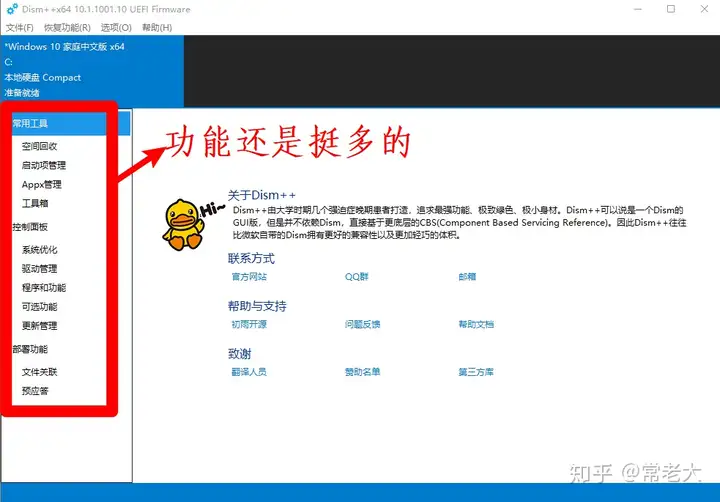720x502 pixels.
Task: Open the 赞助名单 link
Action: [x=362, y=372]
